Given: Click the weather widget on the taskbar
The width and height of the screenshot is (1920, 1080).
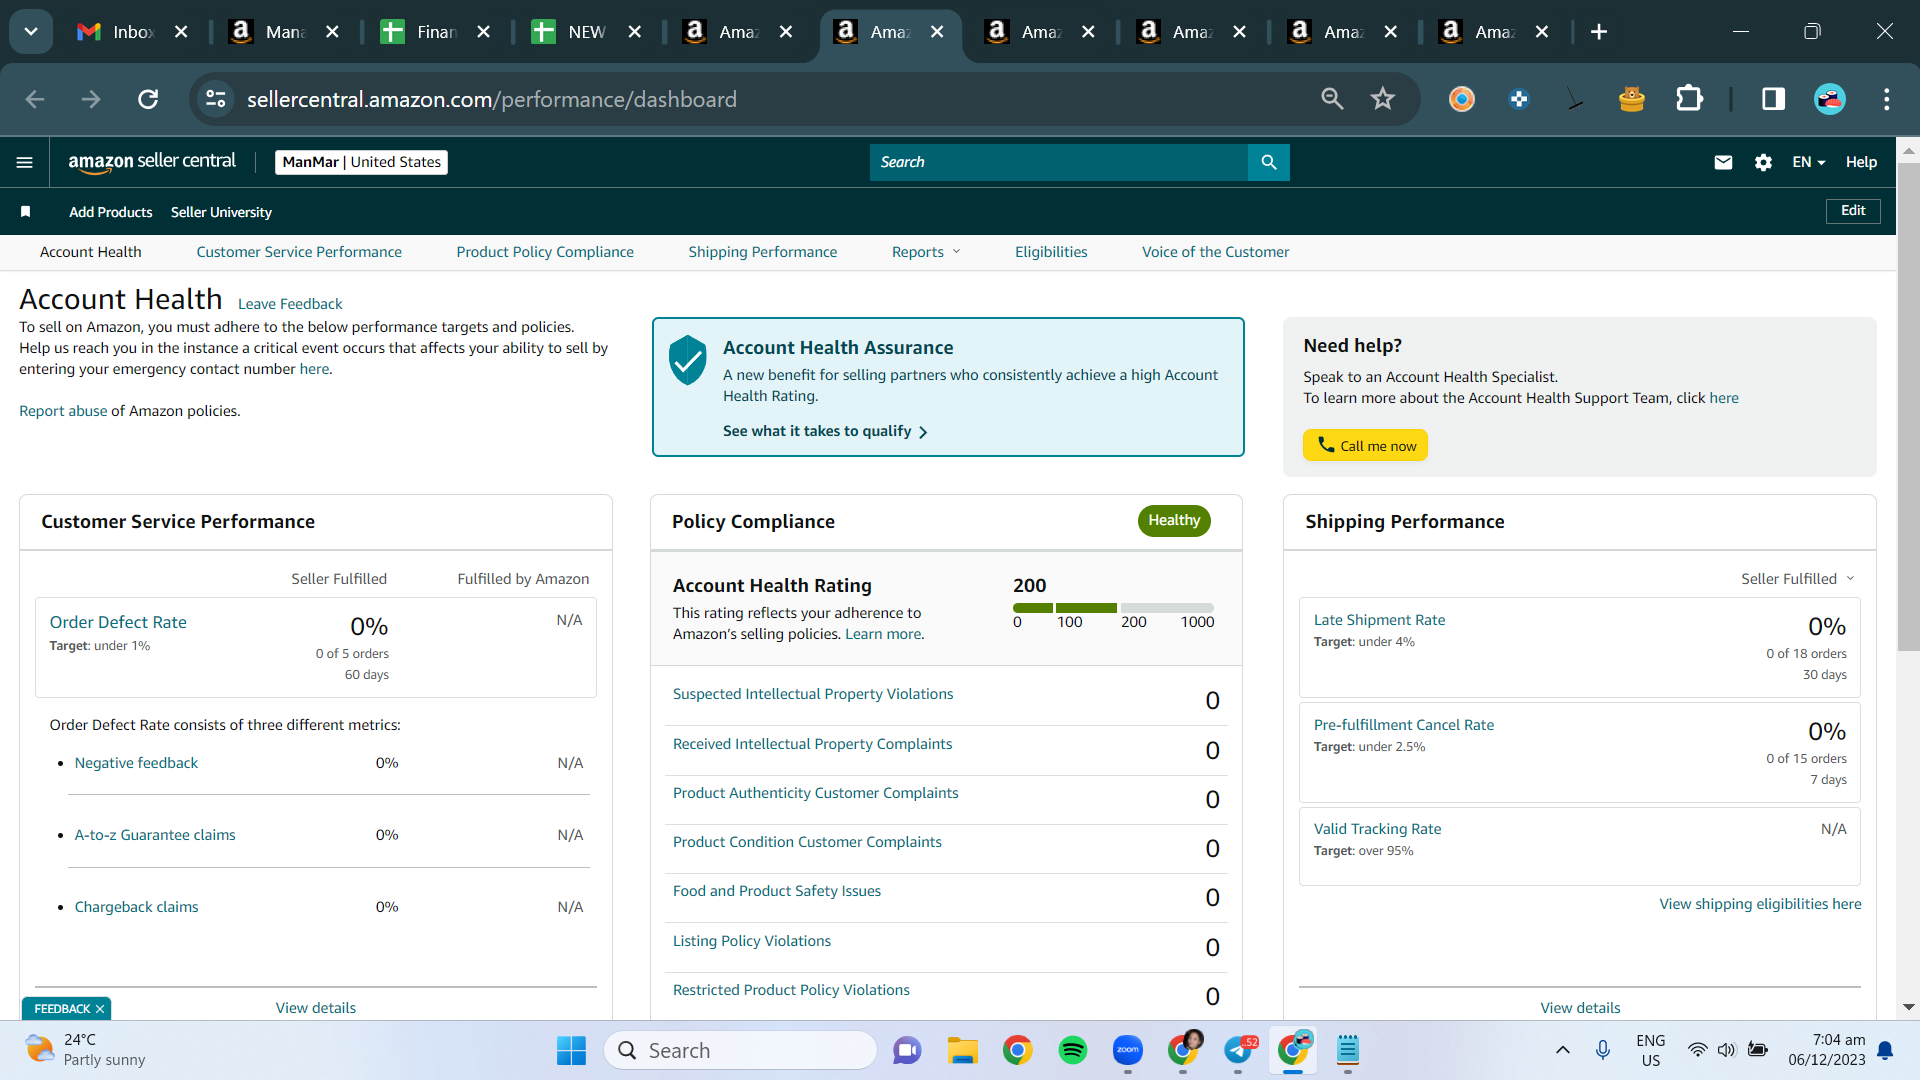Looking at the screenshot, I should pyautogui.click(x=85, y=1050).
